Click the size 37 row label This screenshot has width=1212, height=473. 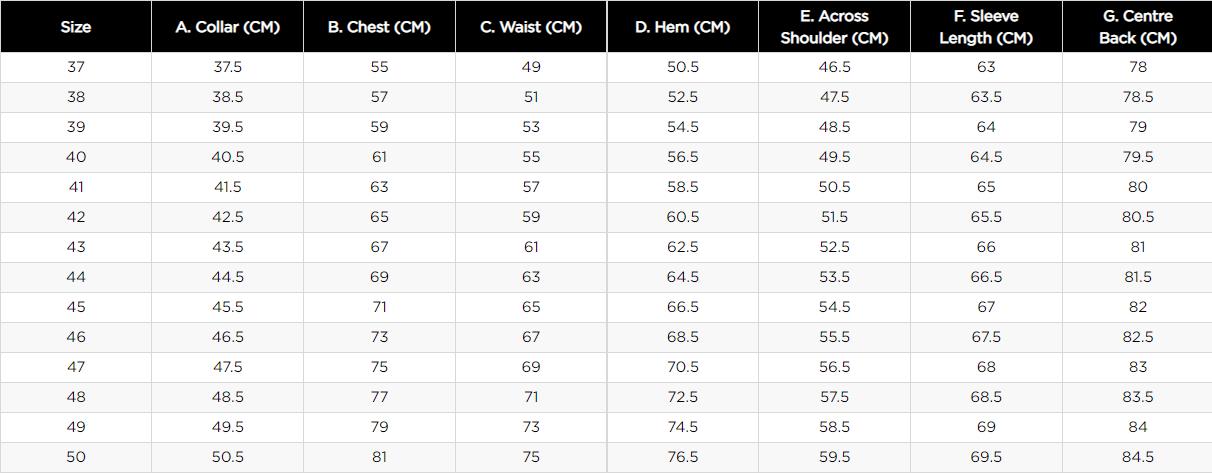pyautogui.click(x=76, y=67)
